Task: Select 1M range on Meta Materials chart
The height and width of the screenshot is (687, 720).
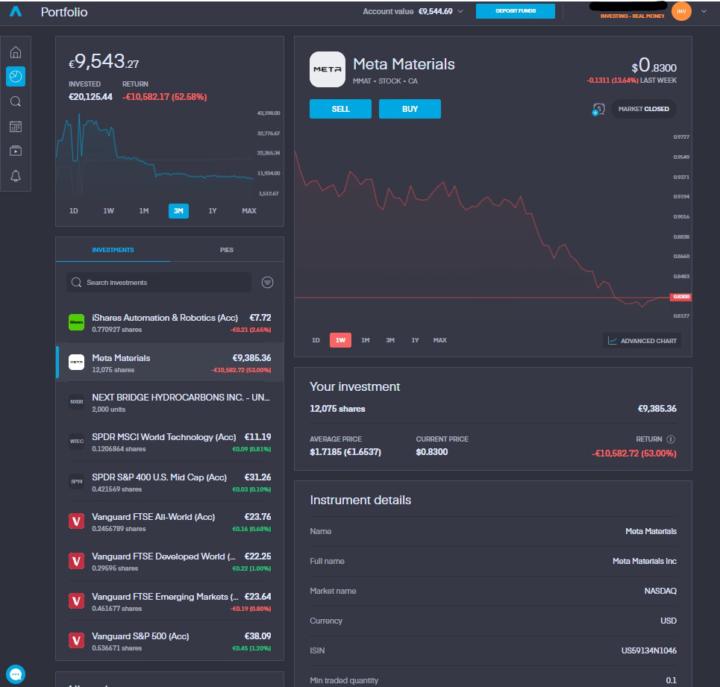Action: pyautogui.click(x=366, y=340)
